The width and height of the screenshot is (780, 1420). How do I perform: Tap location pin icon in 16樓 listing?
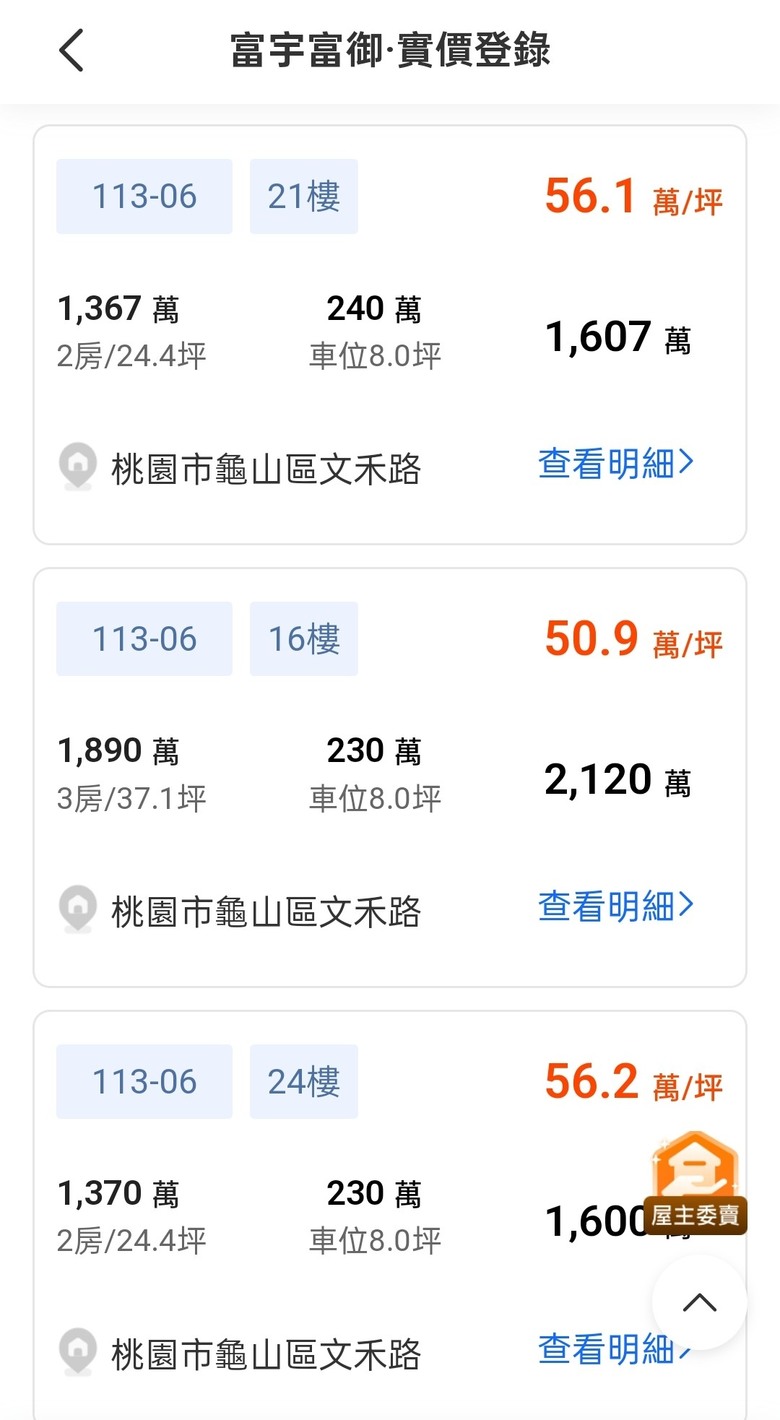point(78,910)
